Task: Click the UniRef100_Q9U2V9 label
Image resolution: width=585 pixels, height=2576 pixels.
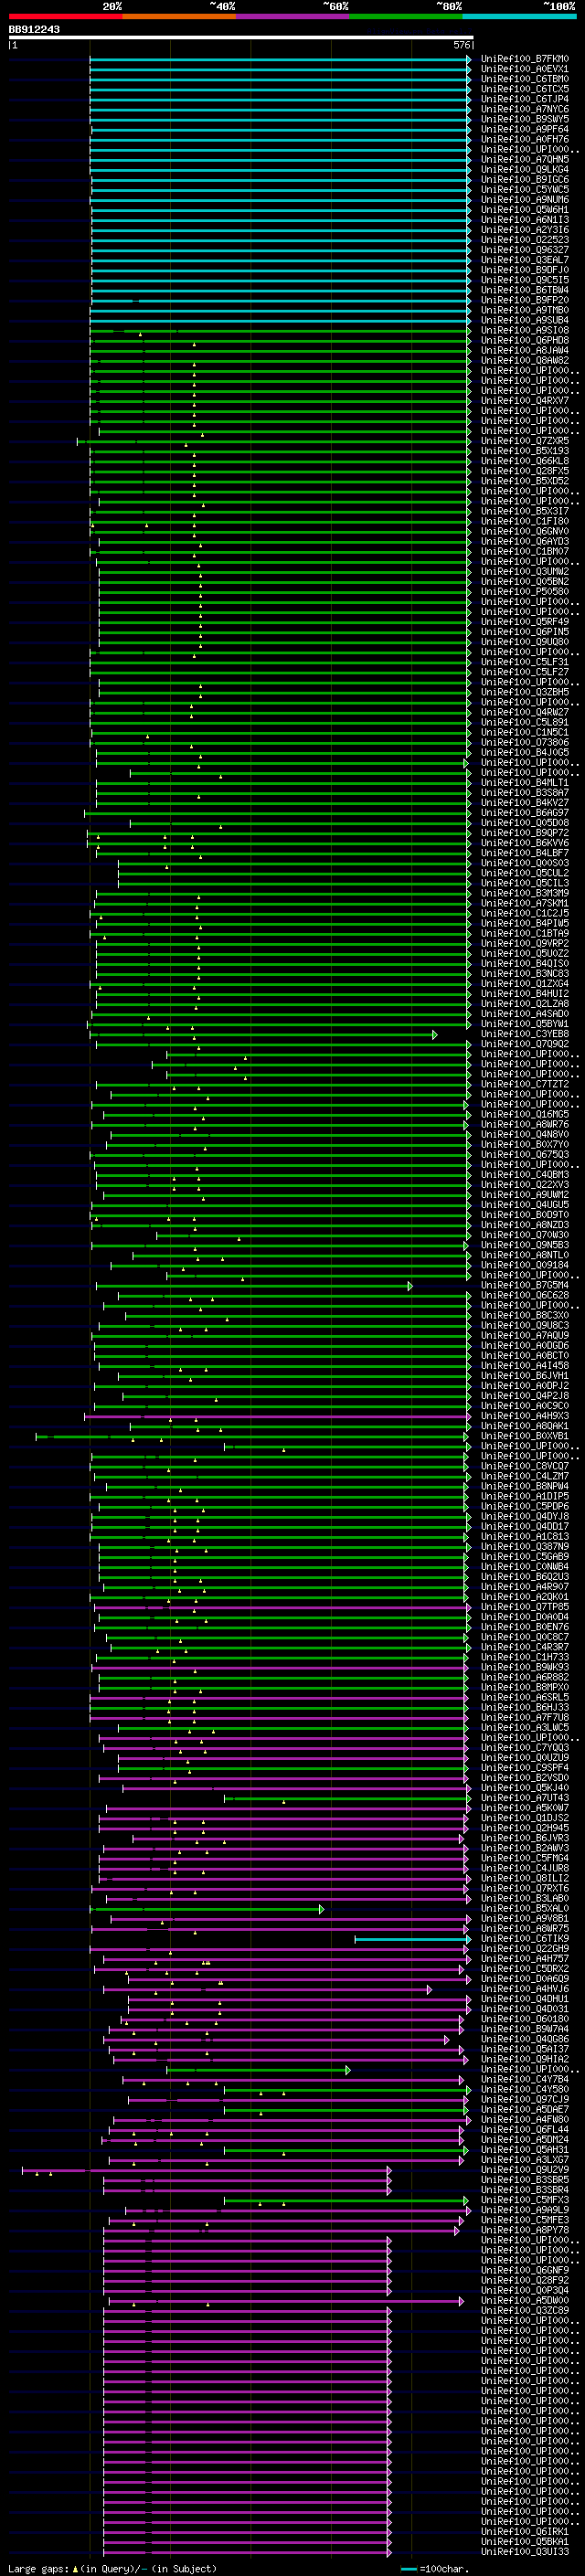Action: [525, 2170]
